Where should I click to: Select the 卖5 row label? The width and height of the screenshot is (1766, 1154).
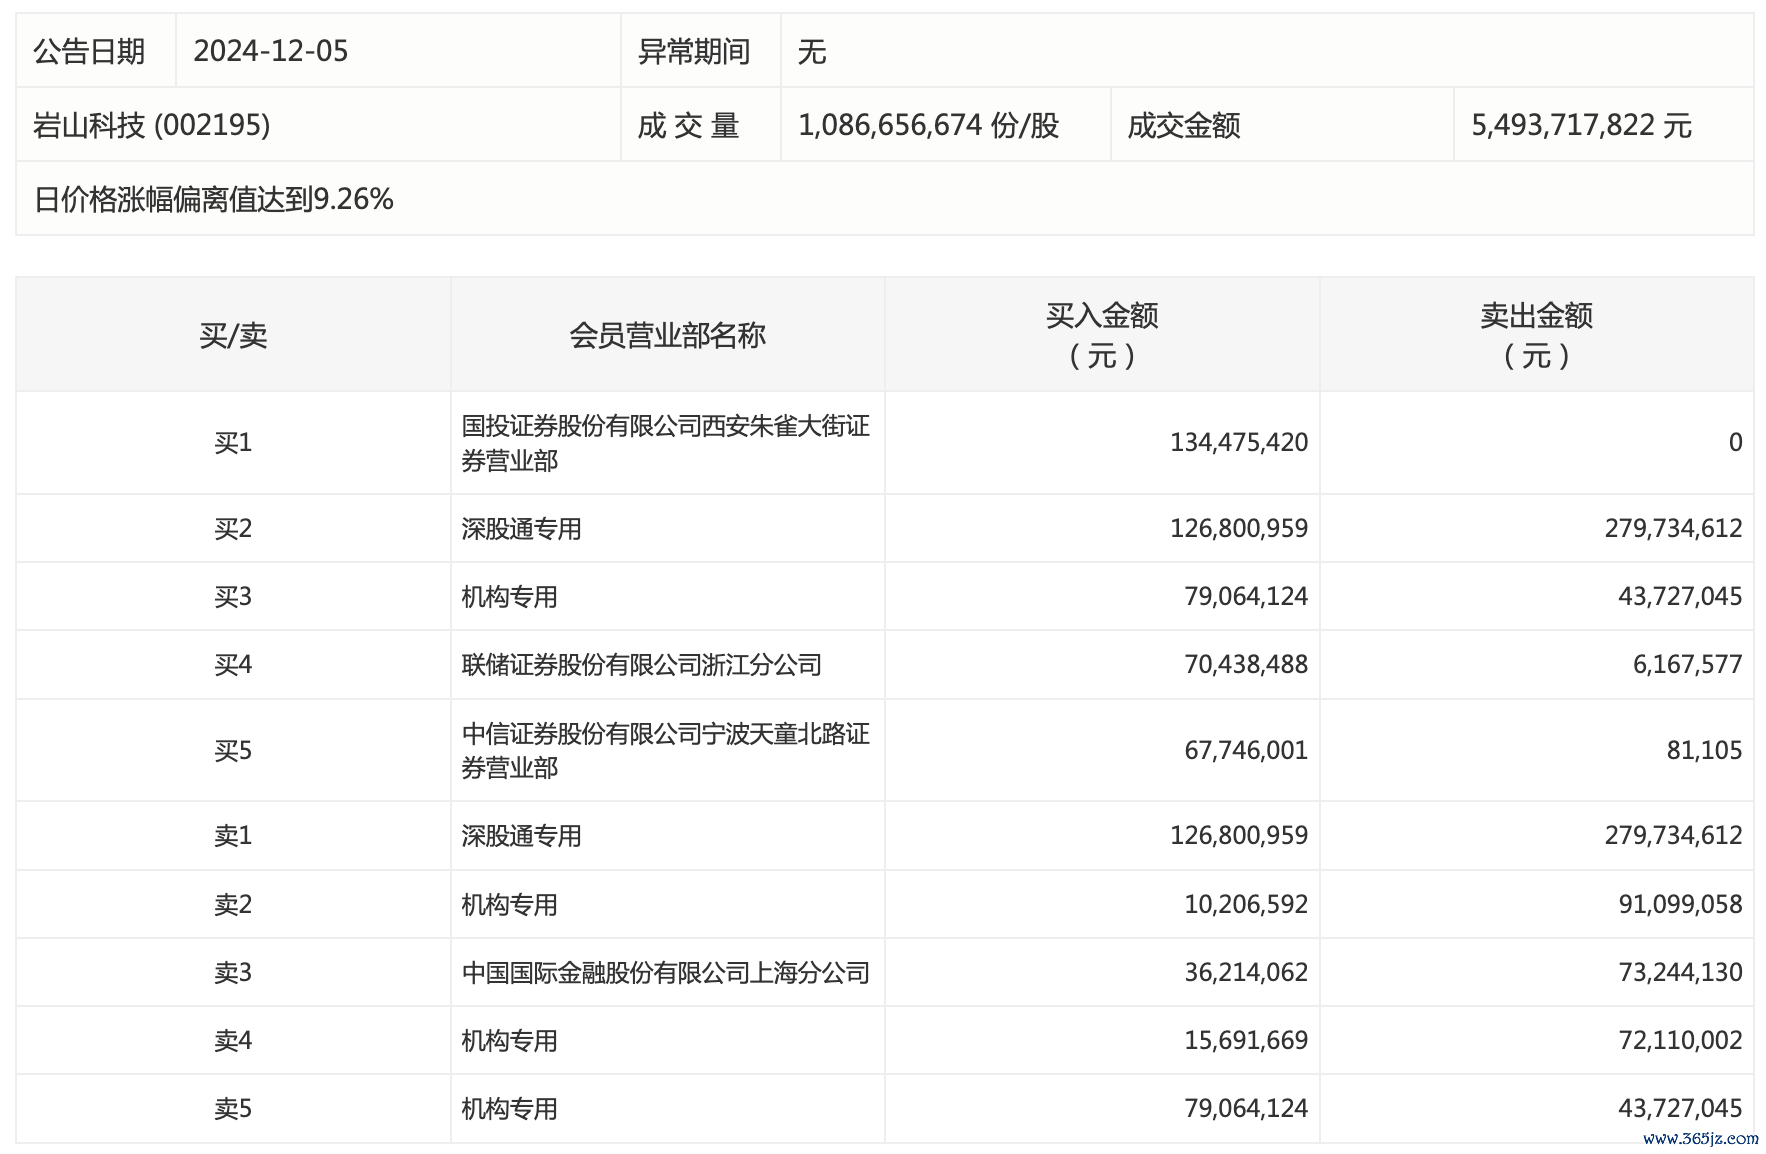point(233,1108)
